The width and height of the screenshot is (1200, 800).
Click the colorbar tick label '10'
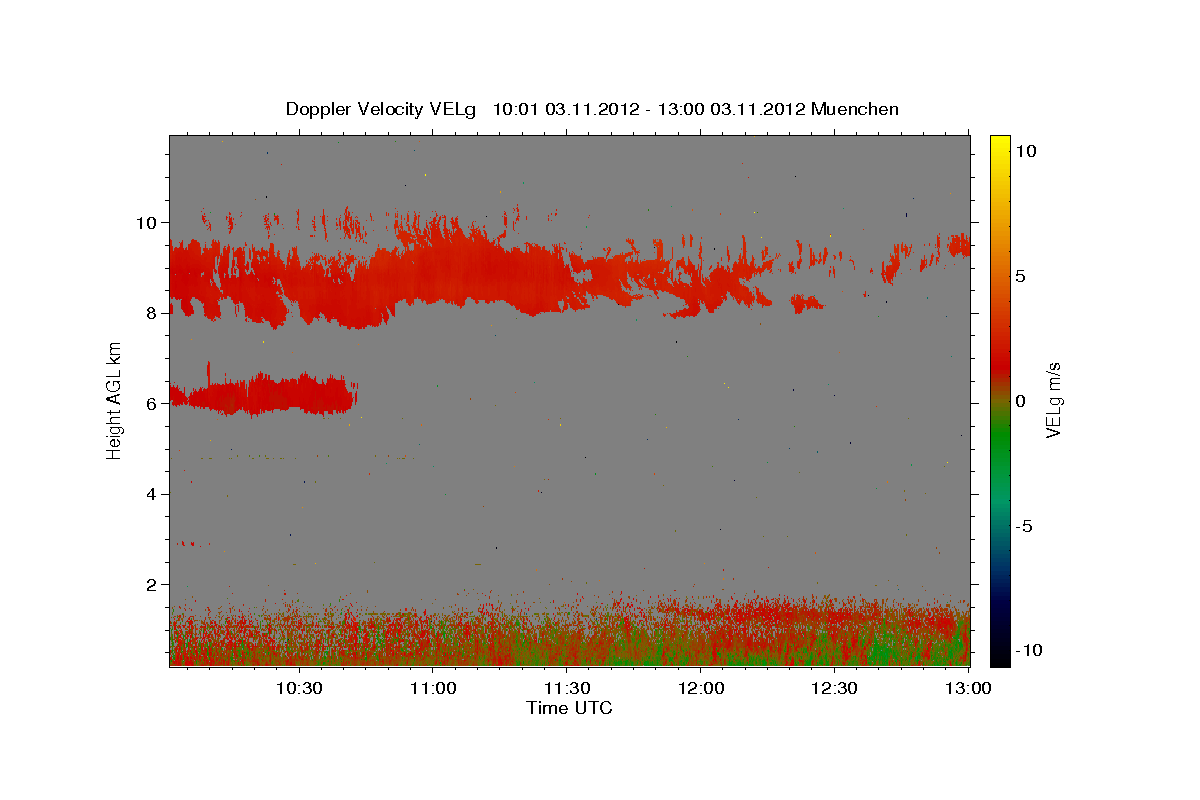[1025, 151]
